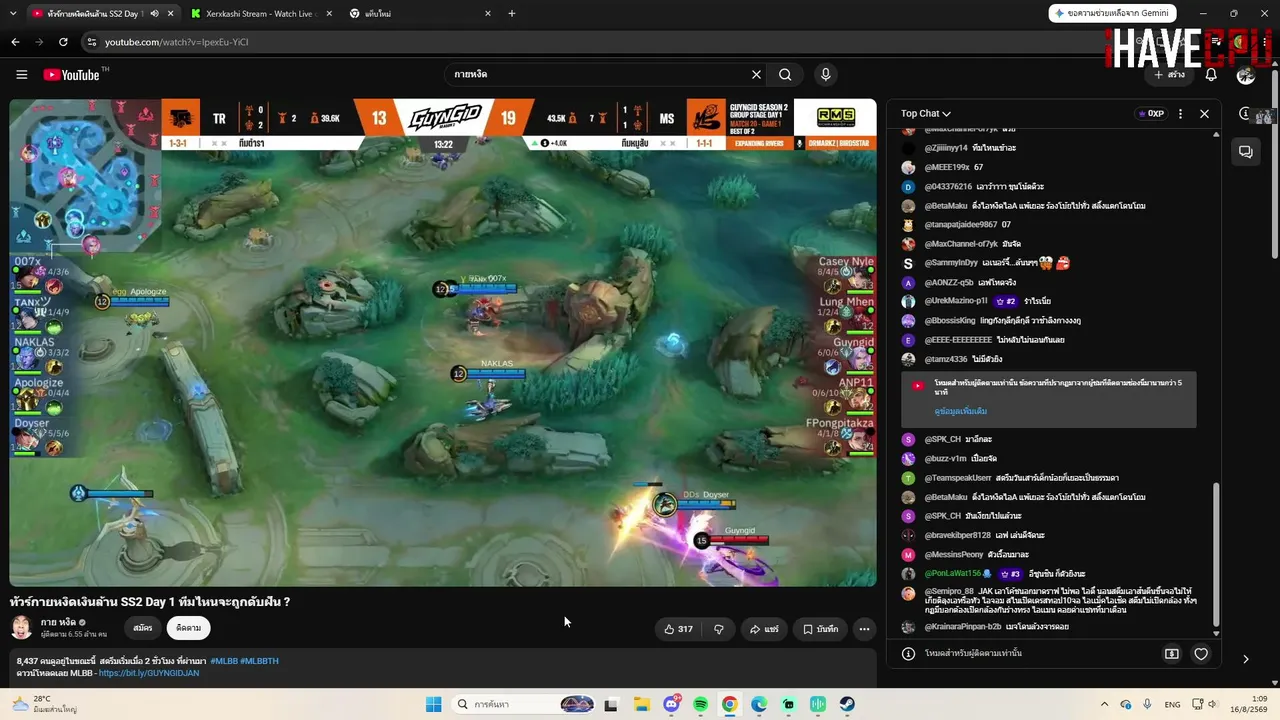Open the chat side panel icon
Screen dimensions: 1280x720
(x=1246, y=152)
